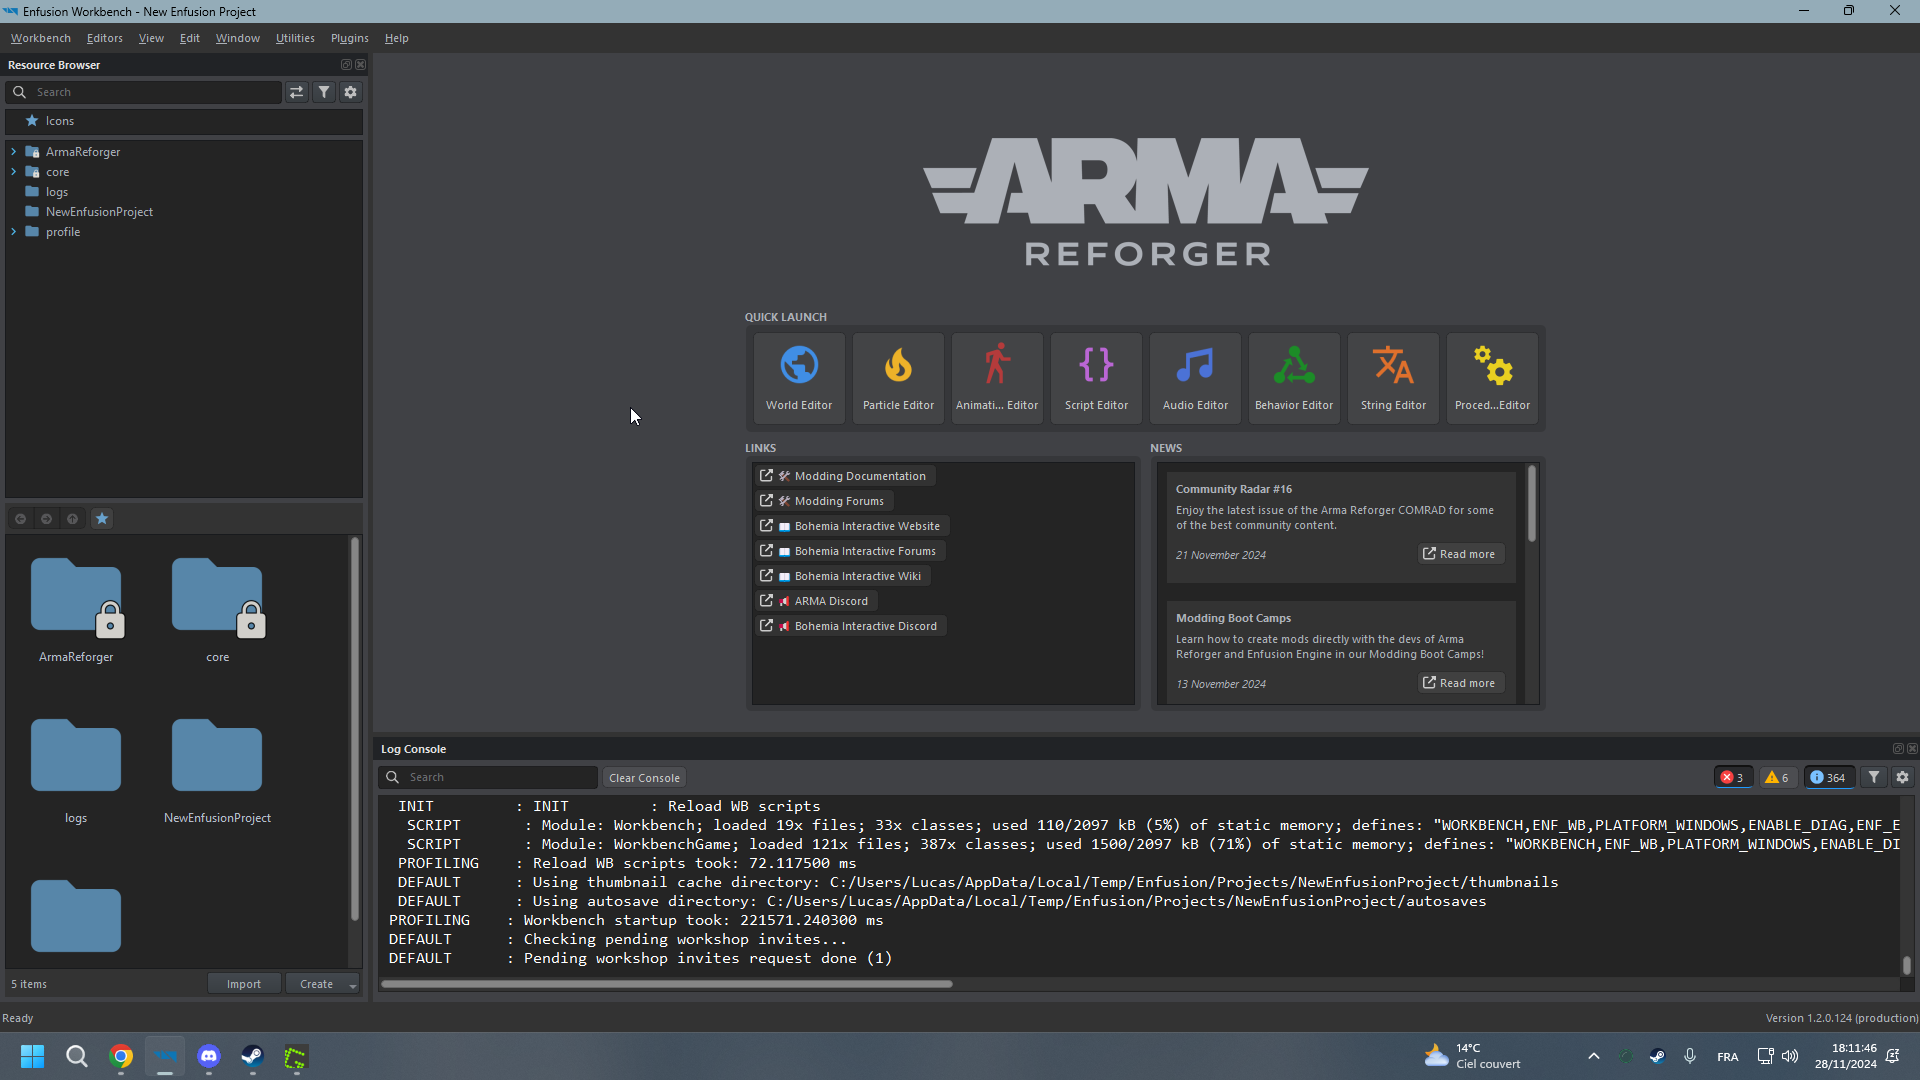Expand the profile tree node
1920x1080 pixels.
(14, 232)
